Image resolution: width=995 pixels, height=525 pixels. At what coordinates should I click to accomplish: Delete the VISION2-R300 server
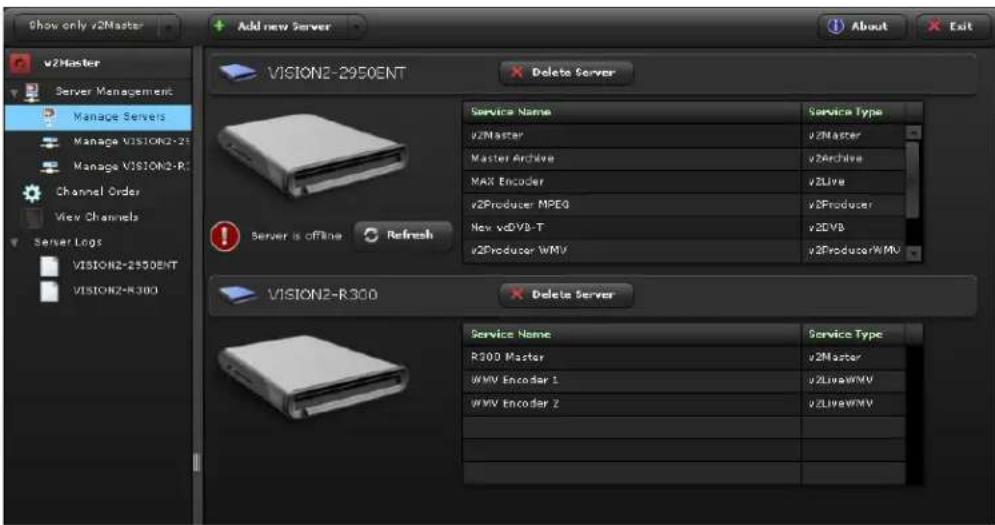pyautogui.click(x=566, y=295)
